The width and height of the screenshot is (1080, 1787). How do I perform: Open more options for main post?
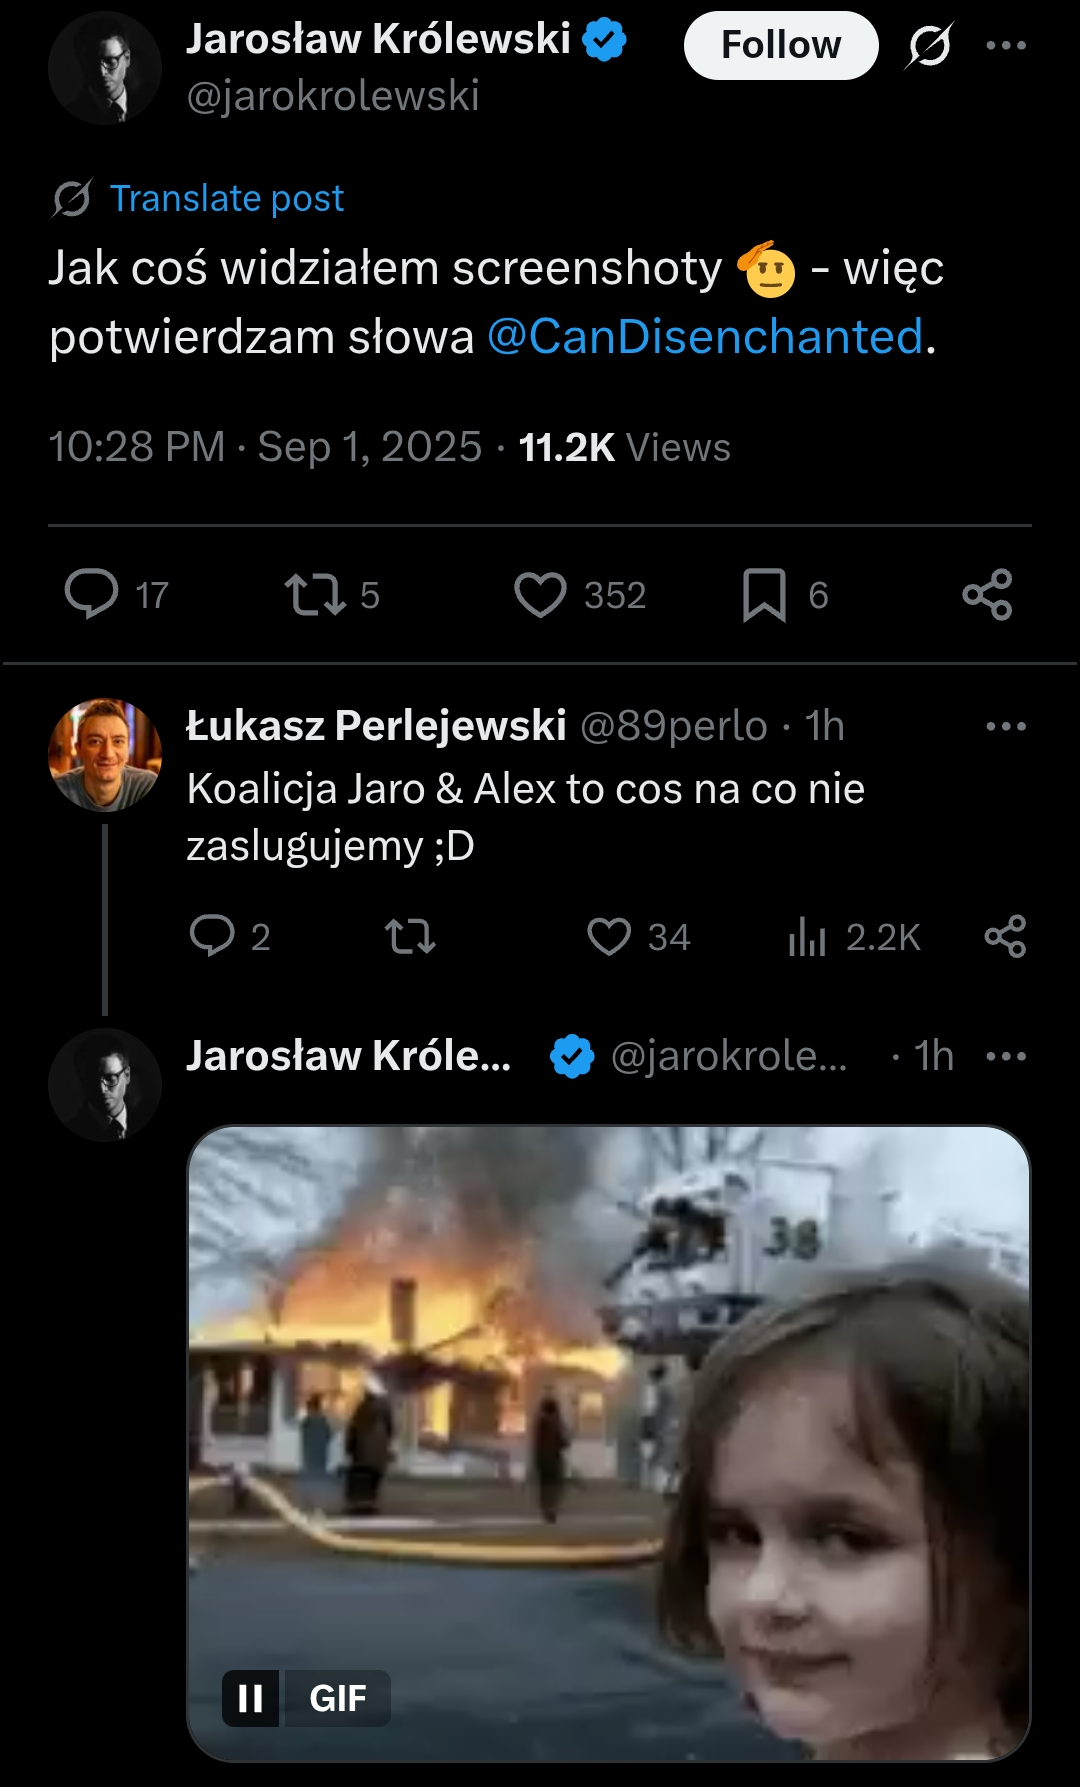[1006, 46]
